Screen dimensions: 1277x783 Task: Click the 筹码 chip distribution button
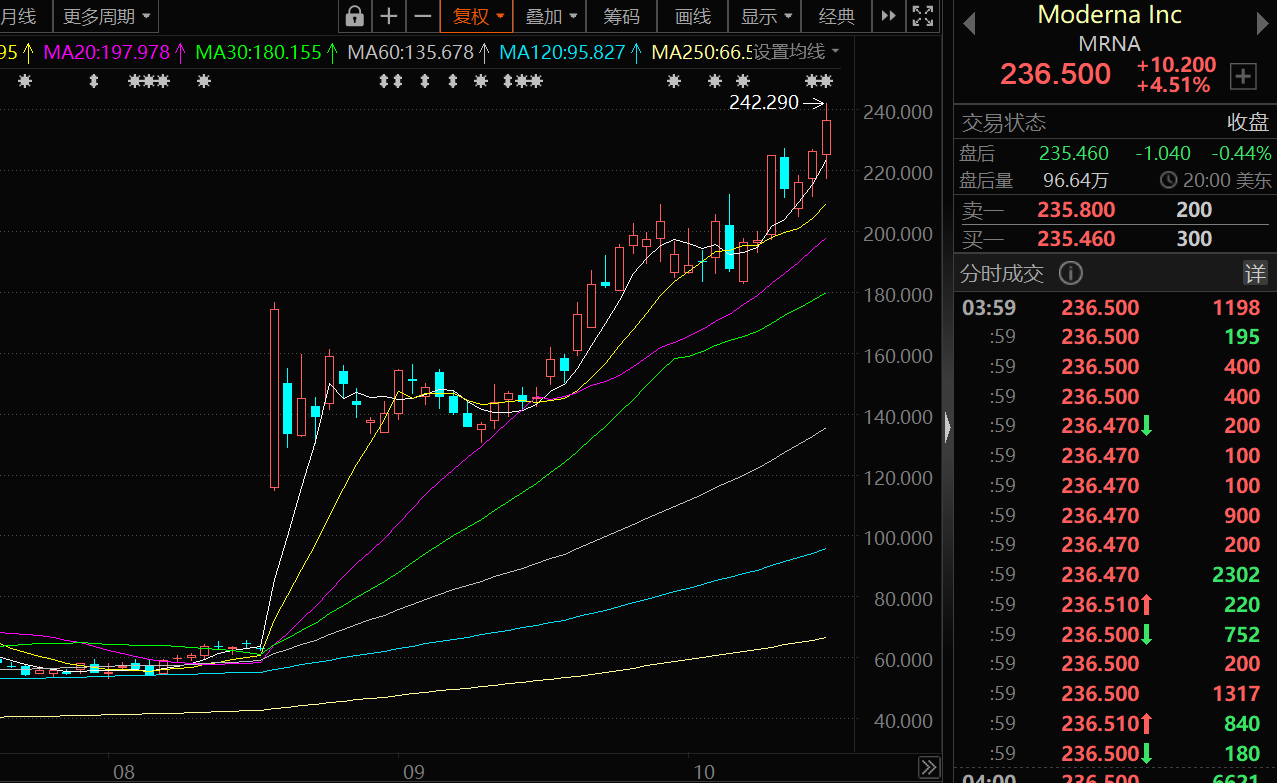[x=621, y=16]
